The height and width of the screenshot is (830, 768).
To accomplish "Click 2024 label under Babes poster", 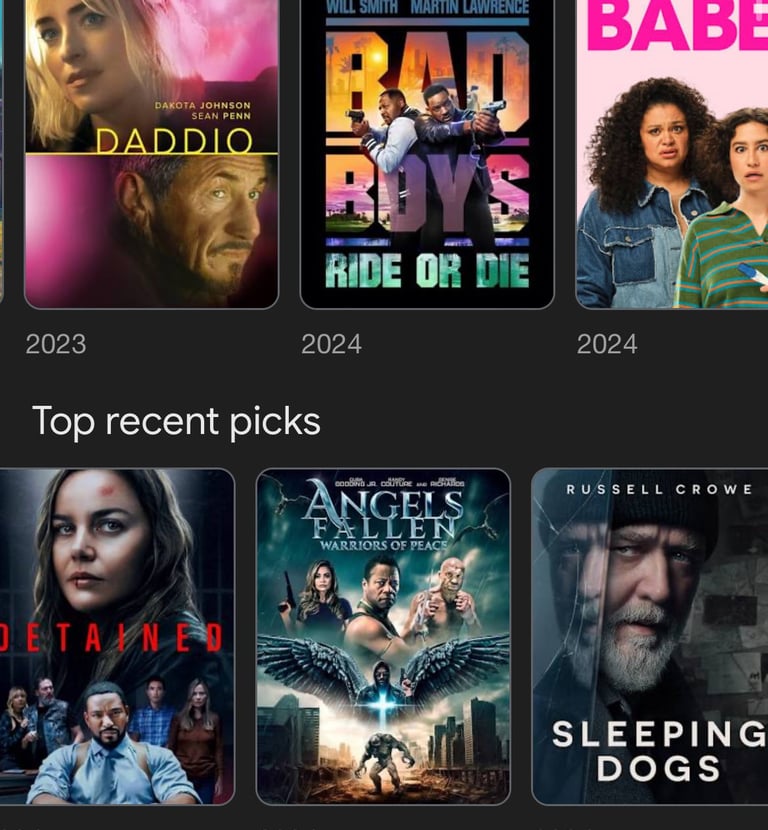I will click(607, 344).
